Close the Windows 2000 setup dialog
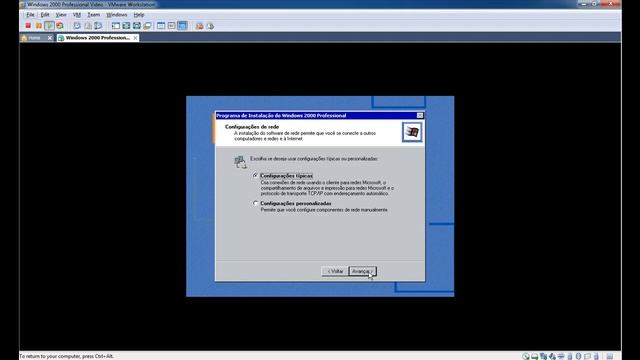640x360 pixels. coord(420,116)
